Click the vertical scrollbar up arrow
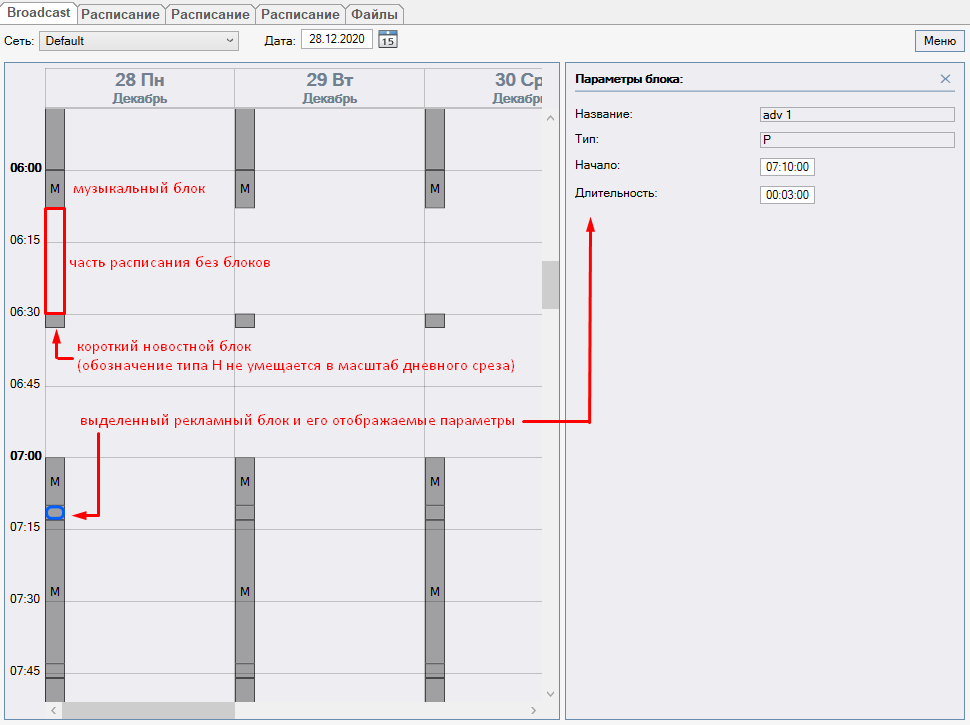 click(x=551, y=118)
